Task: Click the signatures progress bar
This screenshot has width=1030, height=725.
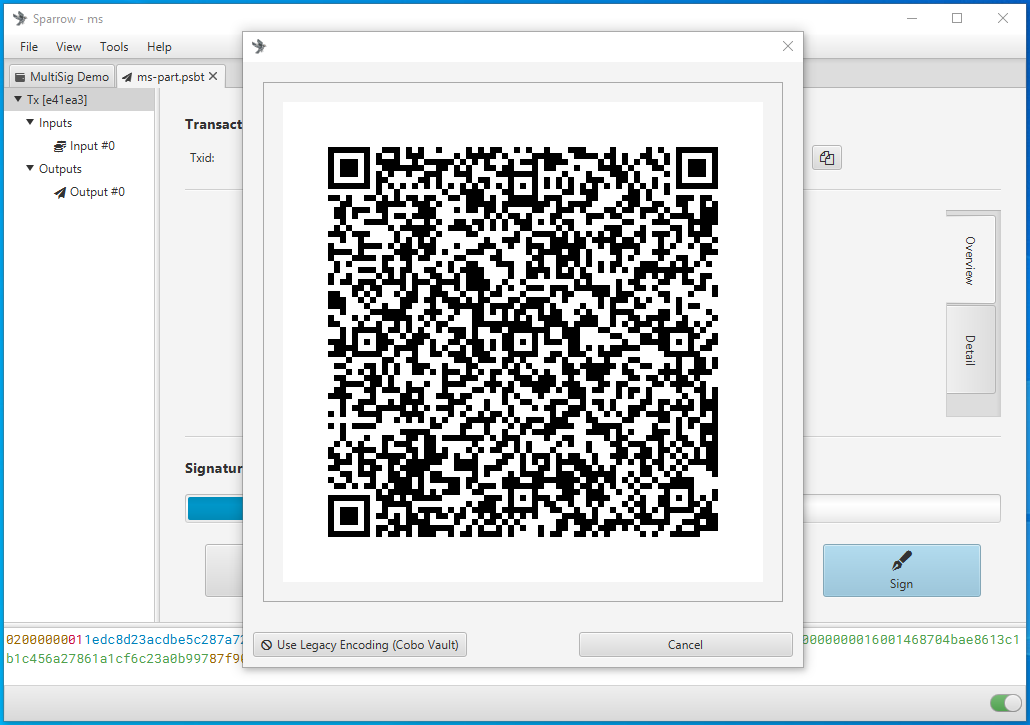Action: pos(593,509)
